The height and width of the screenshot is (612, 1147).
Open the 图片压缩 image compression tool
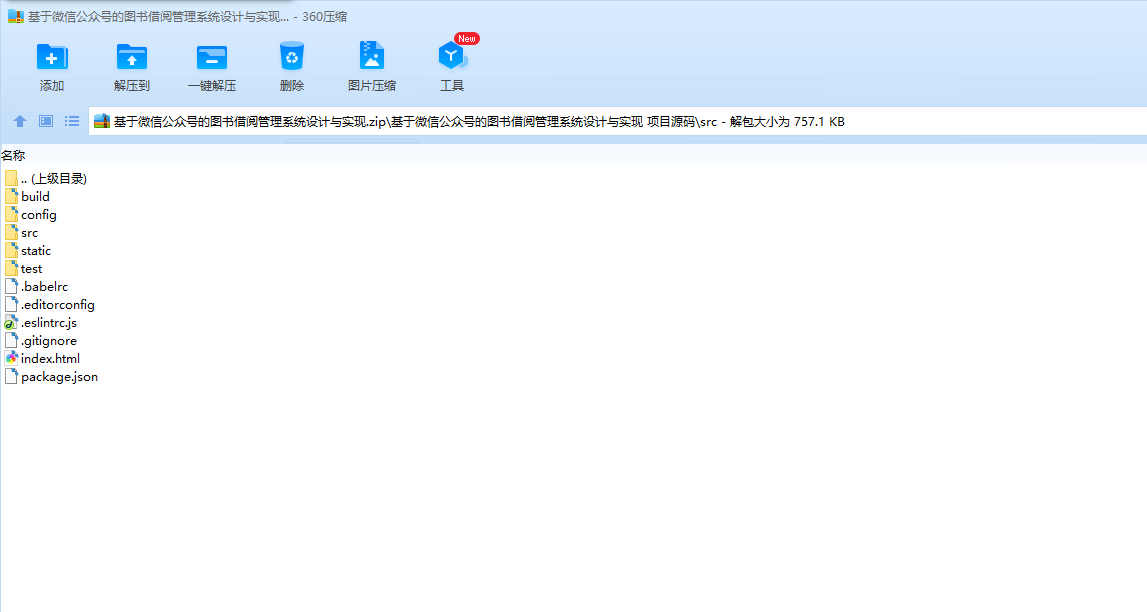point(372,56)
